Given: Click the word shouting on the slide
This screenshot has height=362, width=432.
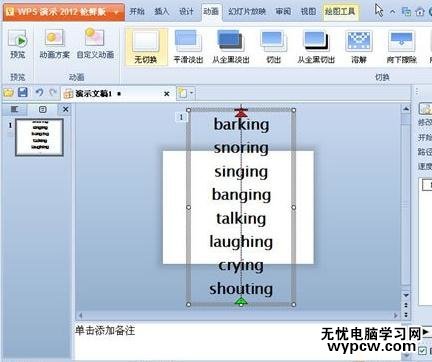Looking at the screenshot, I should pyautogui.click(x=241, y=289).
